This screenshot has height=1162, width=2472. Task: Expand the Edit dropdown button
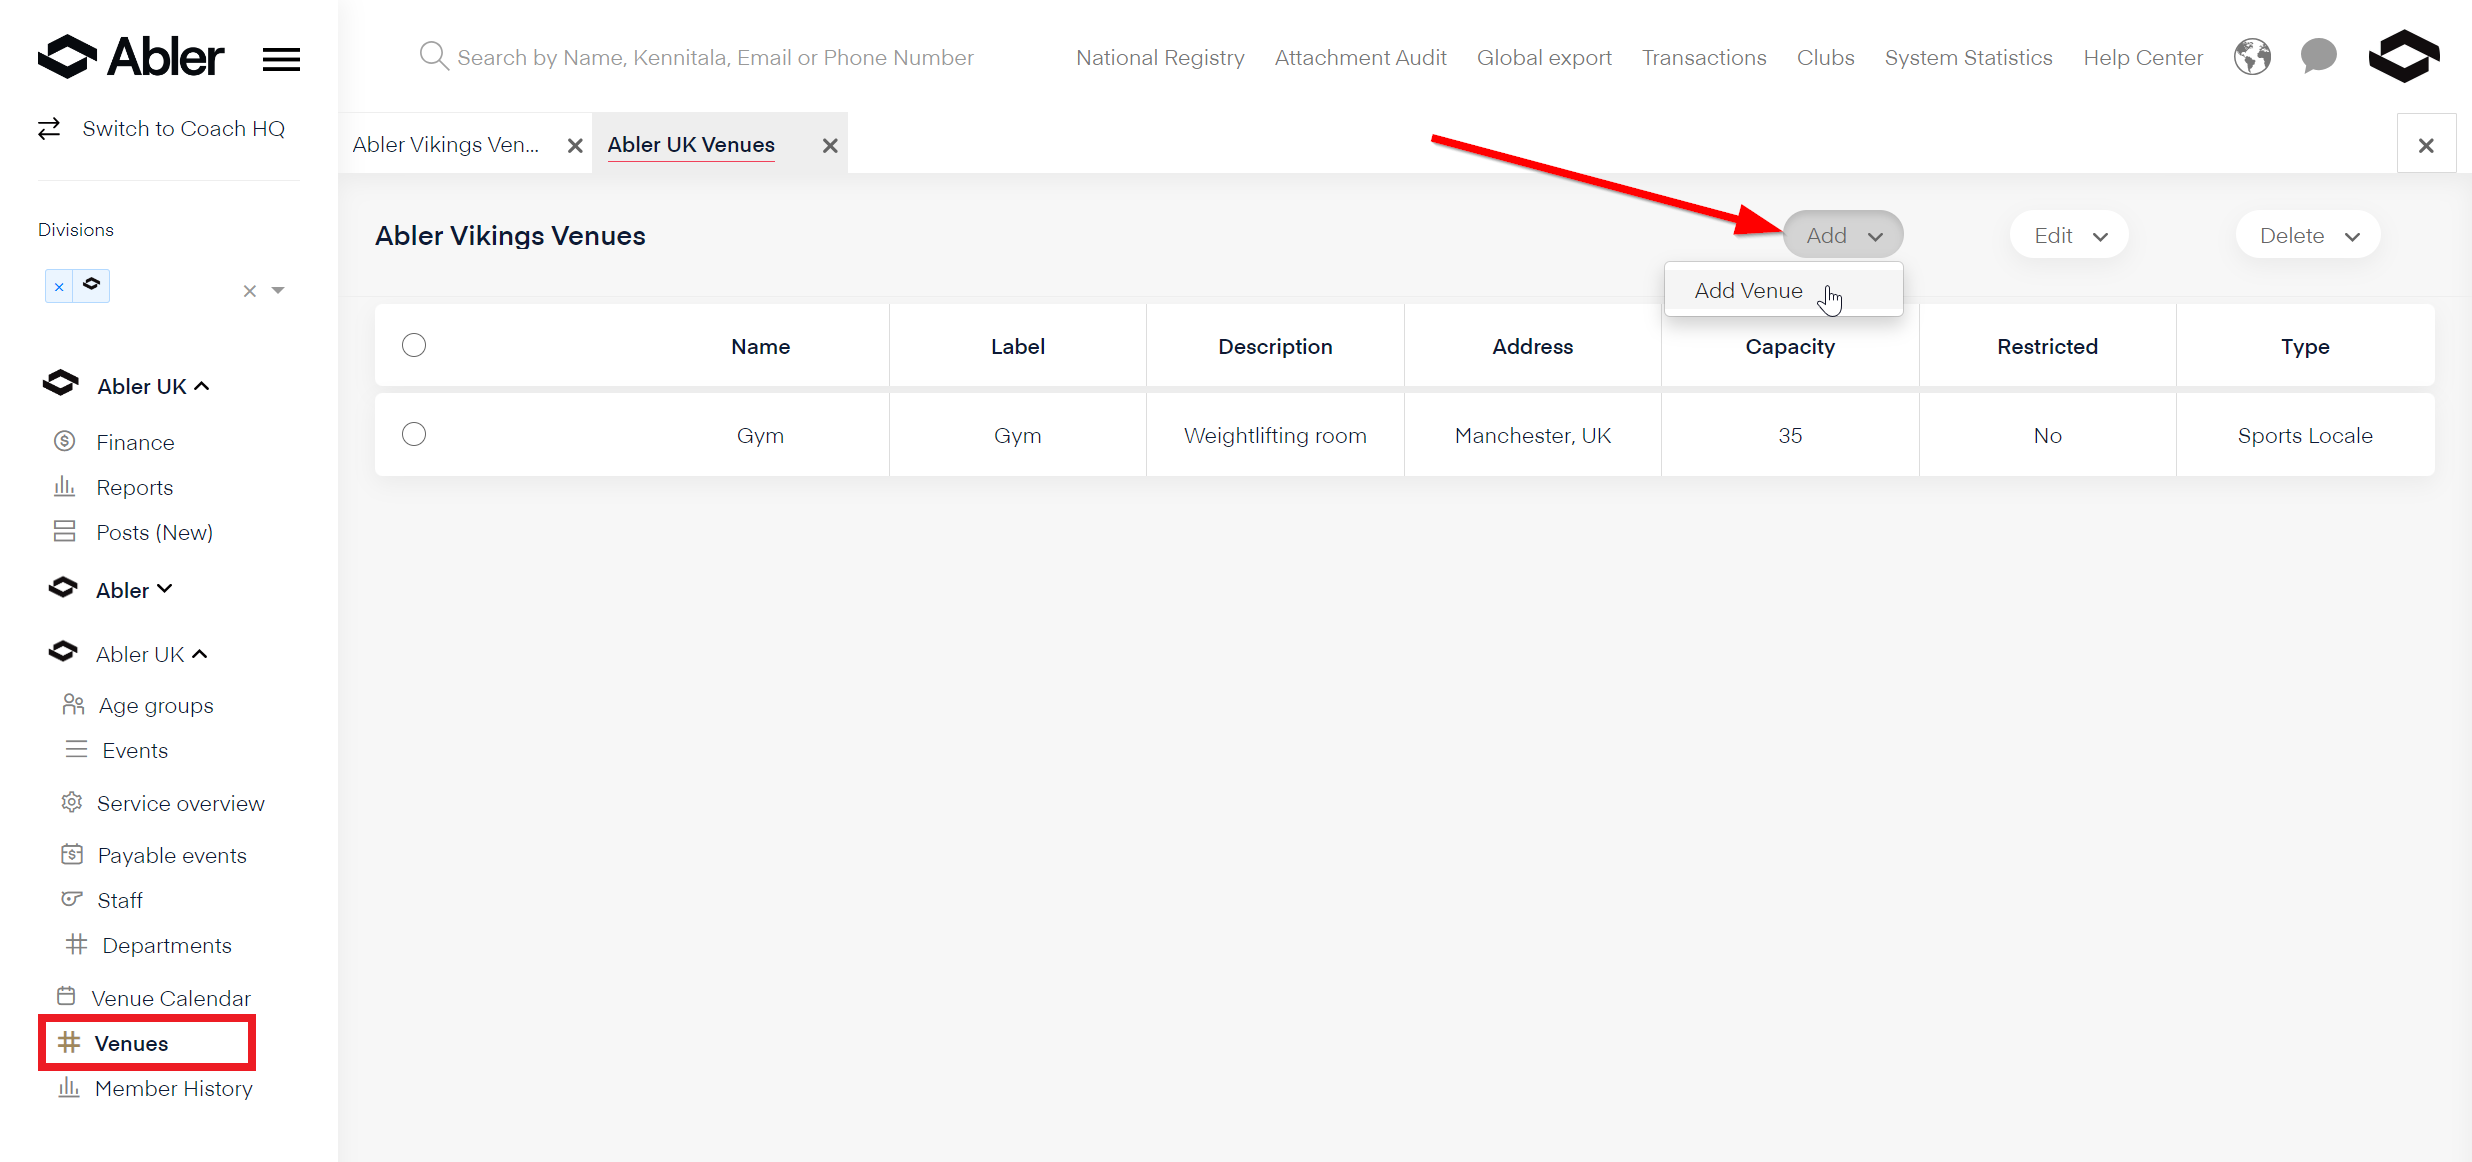2069,236
